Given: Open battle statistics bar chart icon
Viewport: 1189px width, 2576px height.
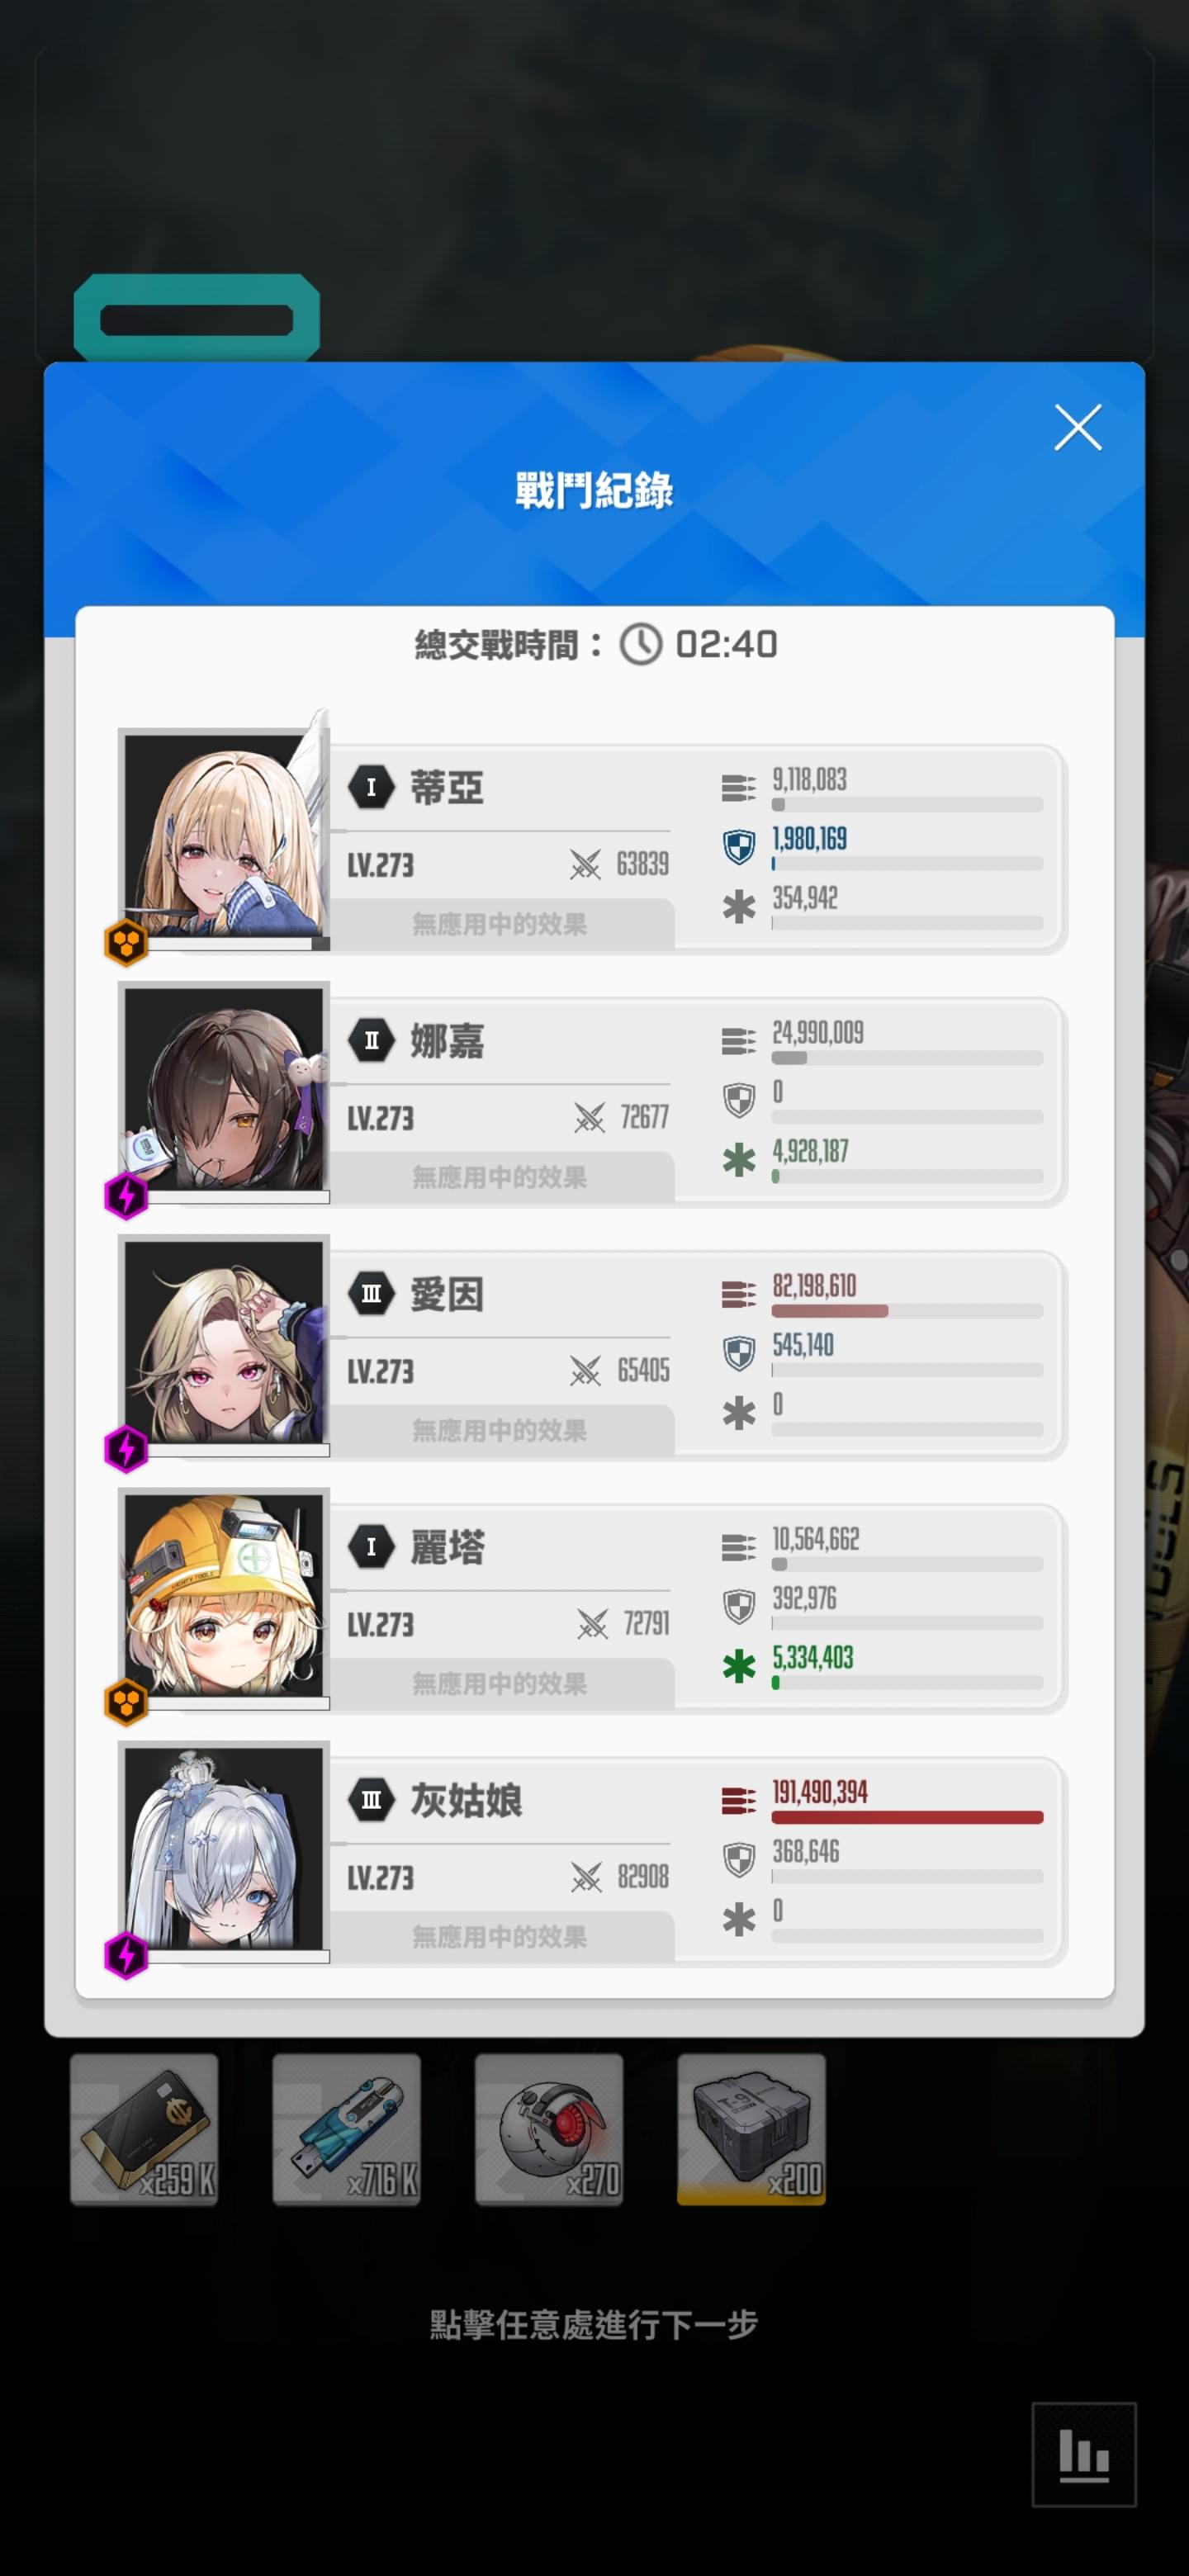Looking at the screenshot, I should point(1084,2453).
